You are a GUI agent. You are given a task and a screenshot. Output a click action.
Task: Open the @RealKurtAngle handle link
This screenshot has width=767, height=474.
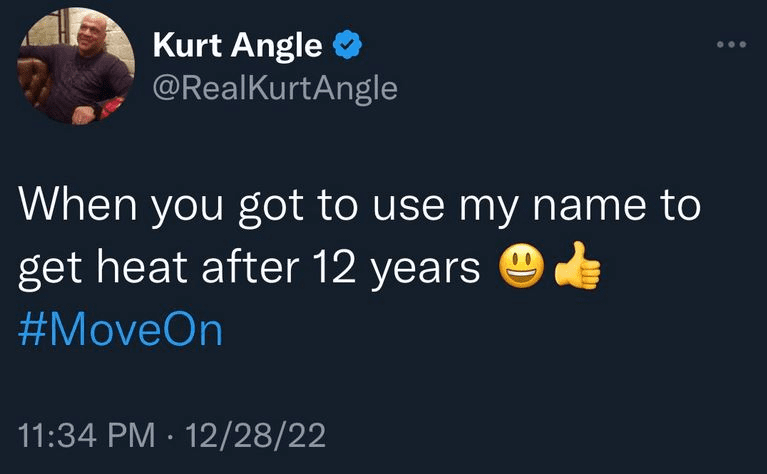click(x=274, y=89)
